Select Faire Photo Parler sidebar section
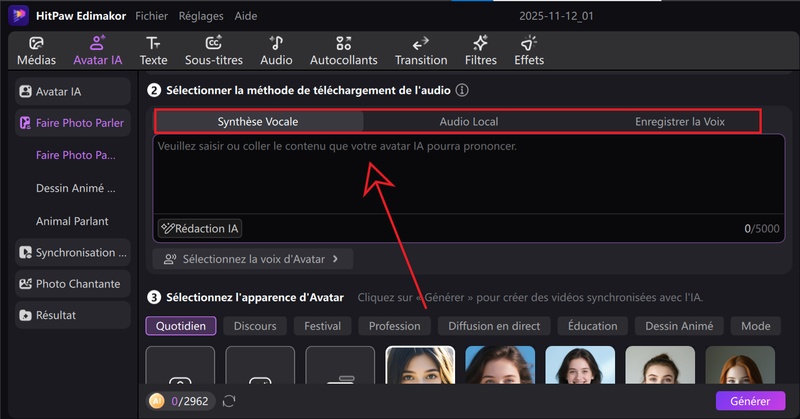Screen dimensions: 800x419 [x=73, y=123]
